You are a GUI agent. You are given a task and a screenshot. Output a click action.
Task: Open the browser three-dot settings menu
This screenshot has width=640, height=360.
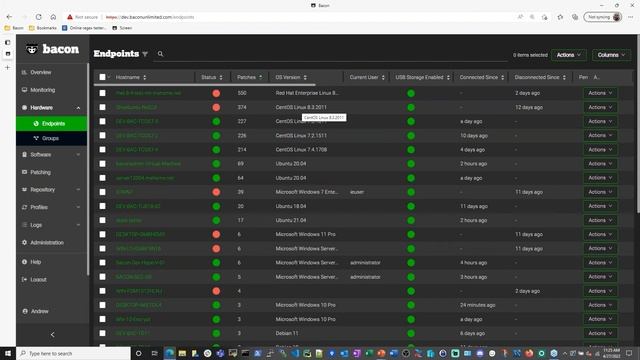(x=631, y=17)
